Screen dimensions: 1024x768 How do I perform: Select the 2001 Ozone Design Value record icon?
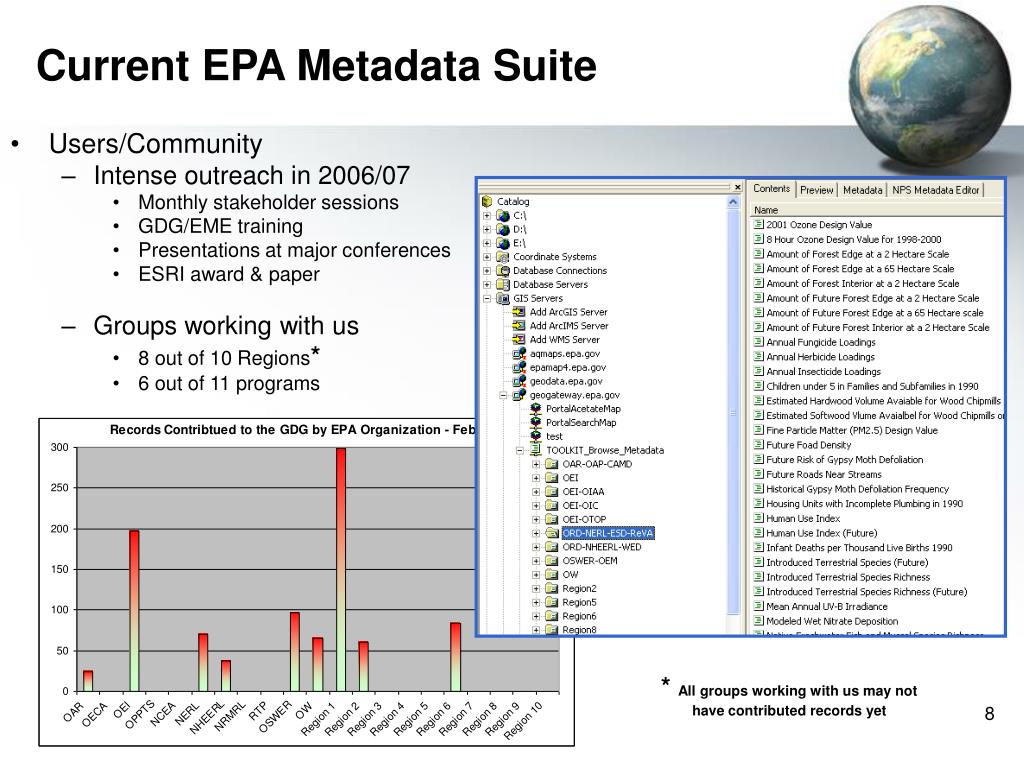pyautogui.click(x=758, y=224)
